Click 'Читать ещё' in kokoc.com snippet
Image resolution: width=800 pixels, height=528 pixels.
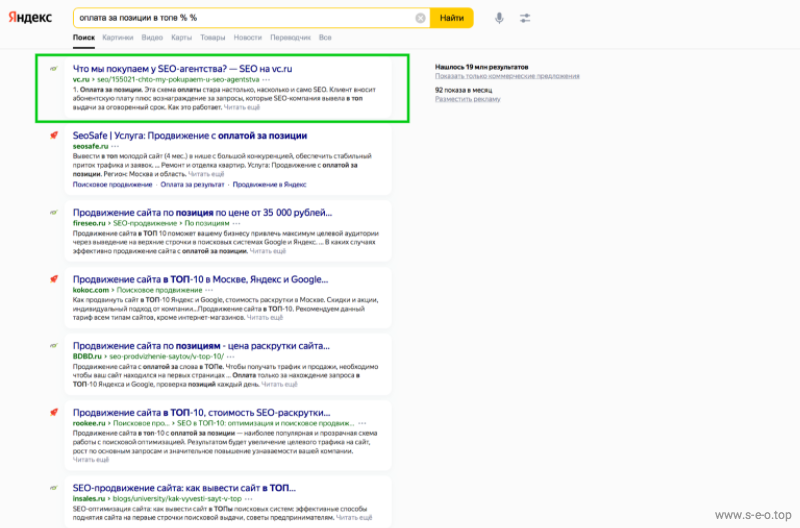(x=265, y=317)
